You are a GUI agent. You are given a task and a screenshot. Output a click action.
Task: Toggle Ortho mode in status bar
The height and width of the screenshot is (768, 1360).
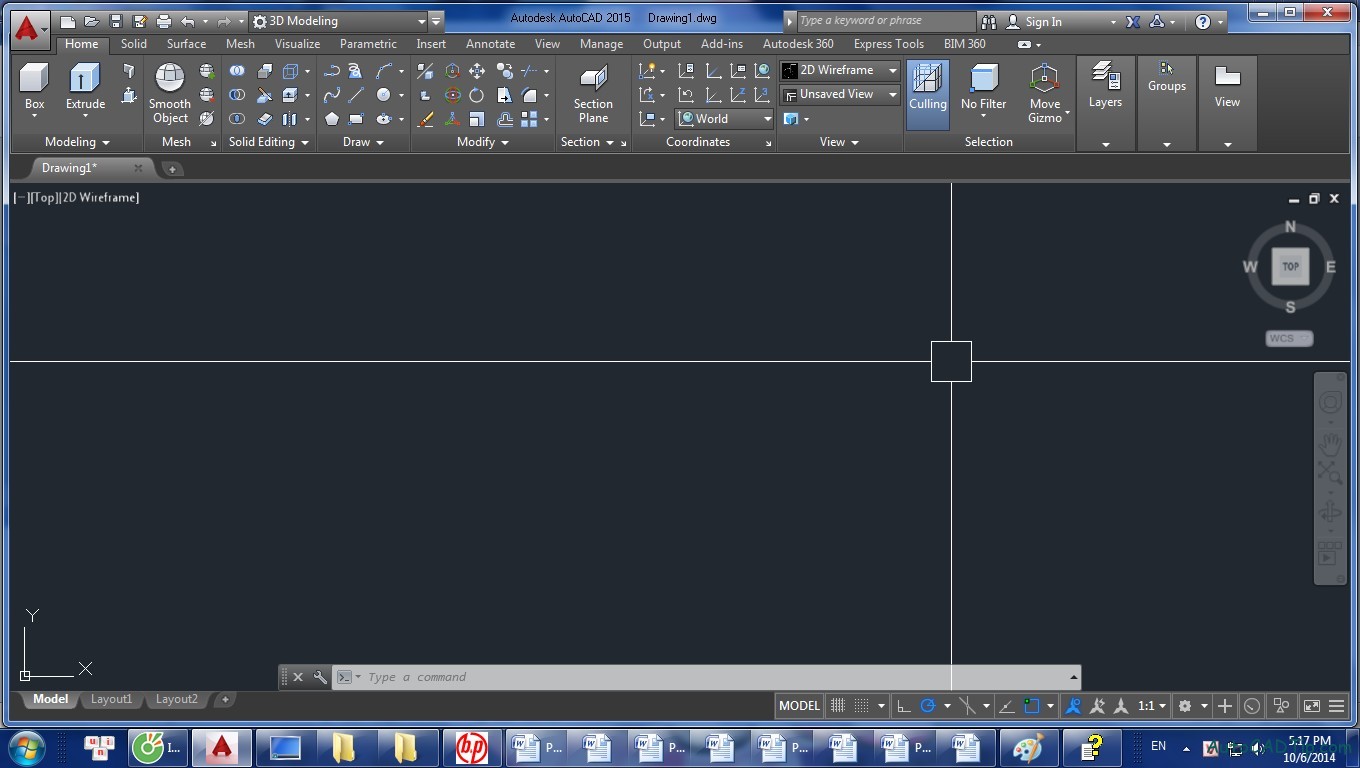903,706
